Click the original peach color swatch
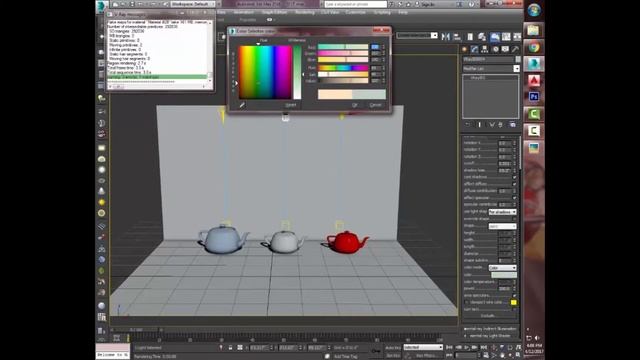640x360 pixels. point(335,94)
